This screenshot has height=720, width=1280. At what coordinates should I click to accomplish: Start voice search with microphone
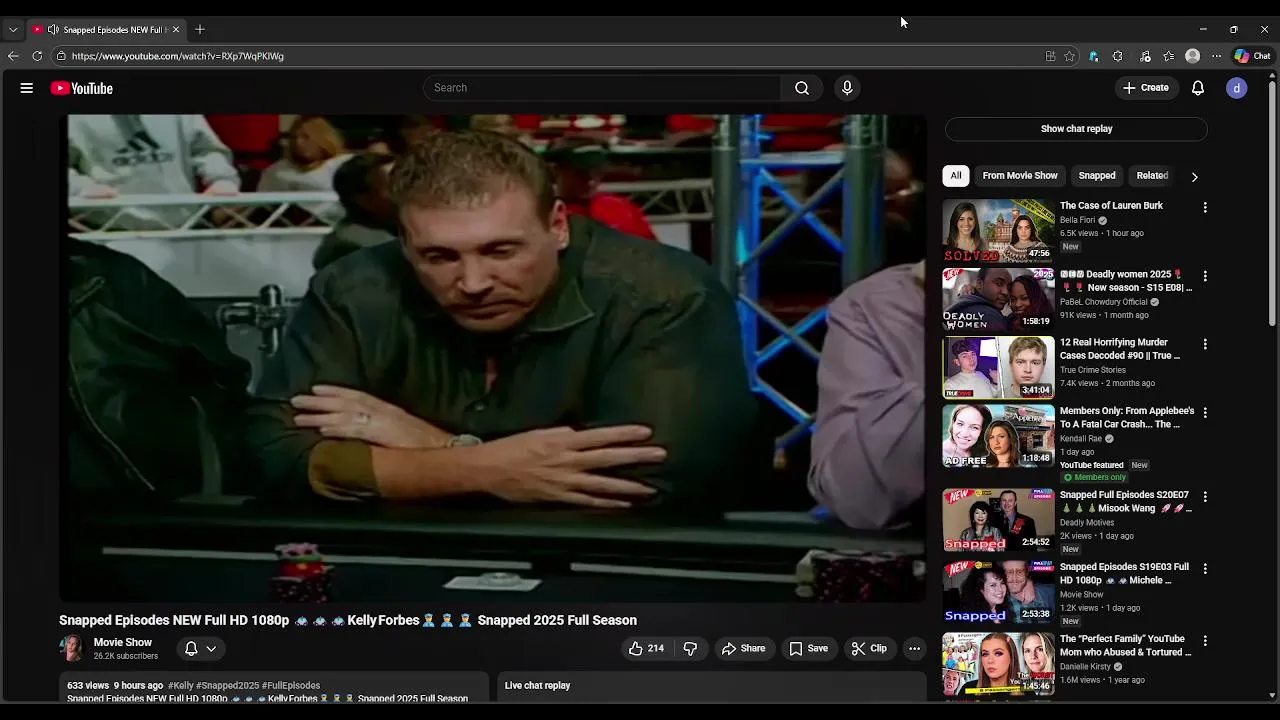[x=847, y=88]
